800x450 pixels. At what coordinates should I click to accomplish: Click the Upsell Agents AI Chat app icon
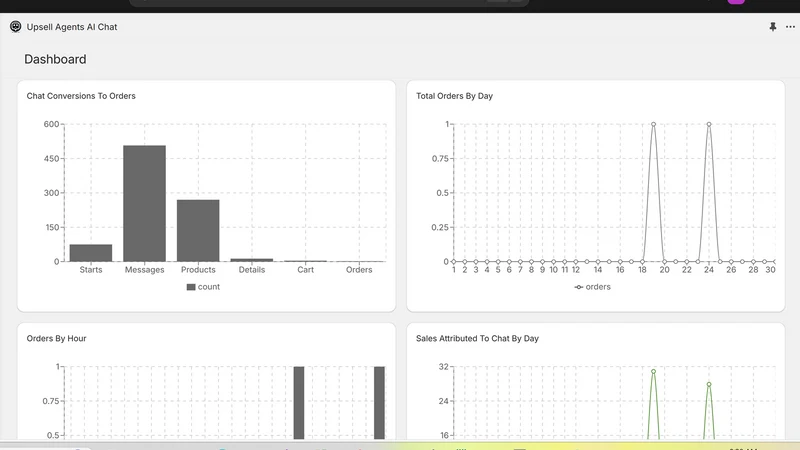pyautogui.click(x=15, y=27)
